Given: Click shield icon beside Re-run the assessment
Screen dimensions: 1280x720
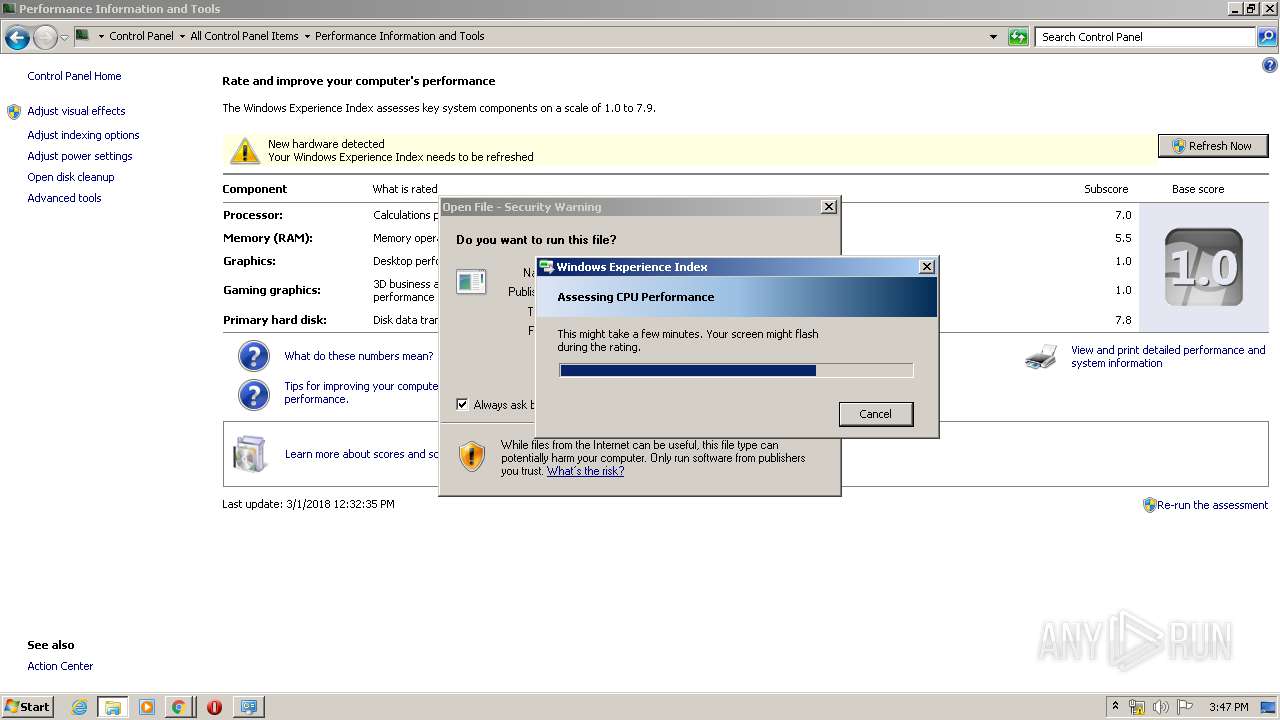Looking at the screenshot, I should [x=1149, y=505].
